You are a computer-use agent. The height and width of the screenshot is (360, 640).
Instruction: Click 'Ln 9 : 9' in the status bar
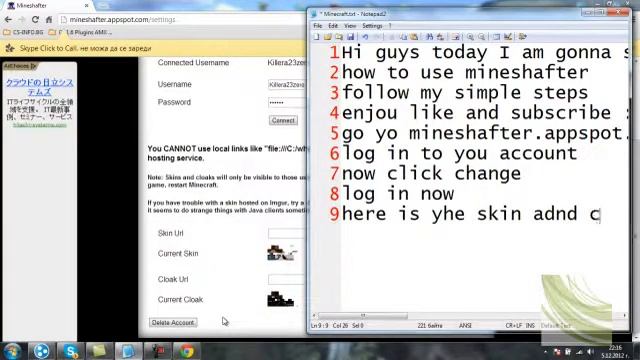pyautogui.click(x=320, y=326)
